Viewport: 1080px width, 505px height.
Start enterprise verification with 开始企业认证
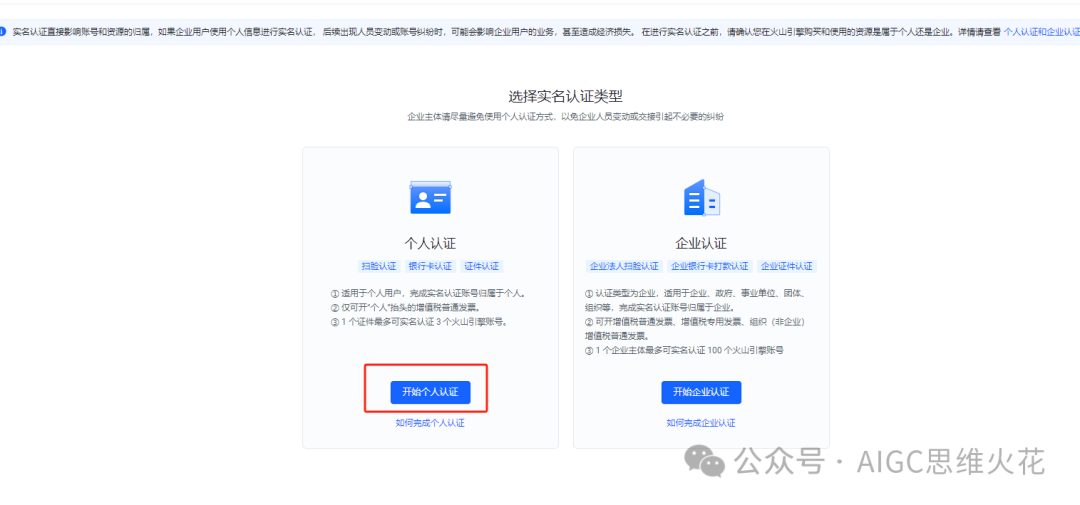[701, 392]
